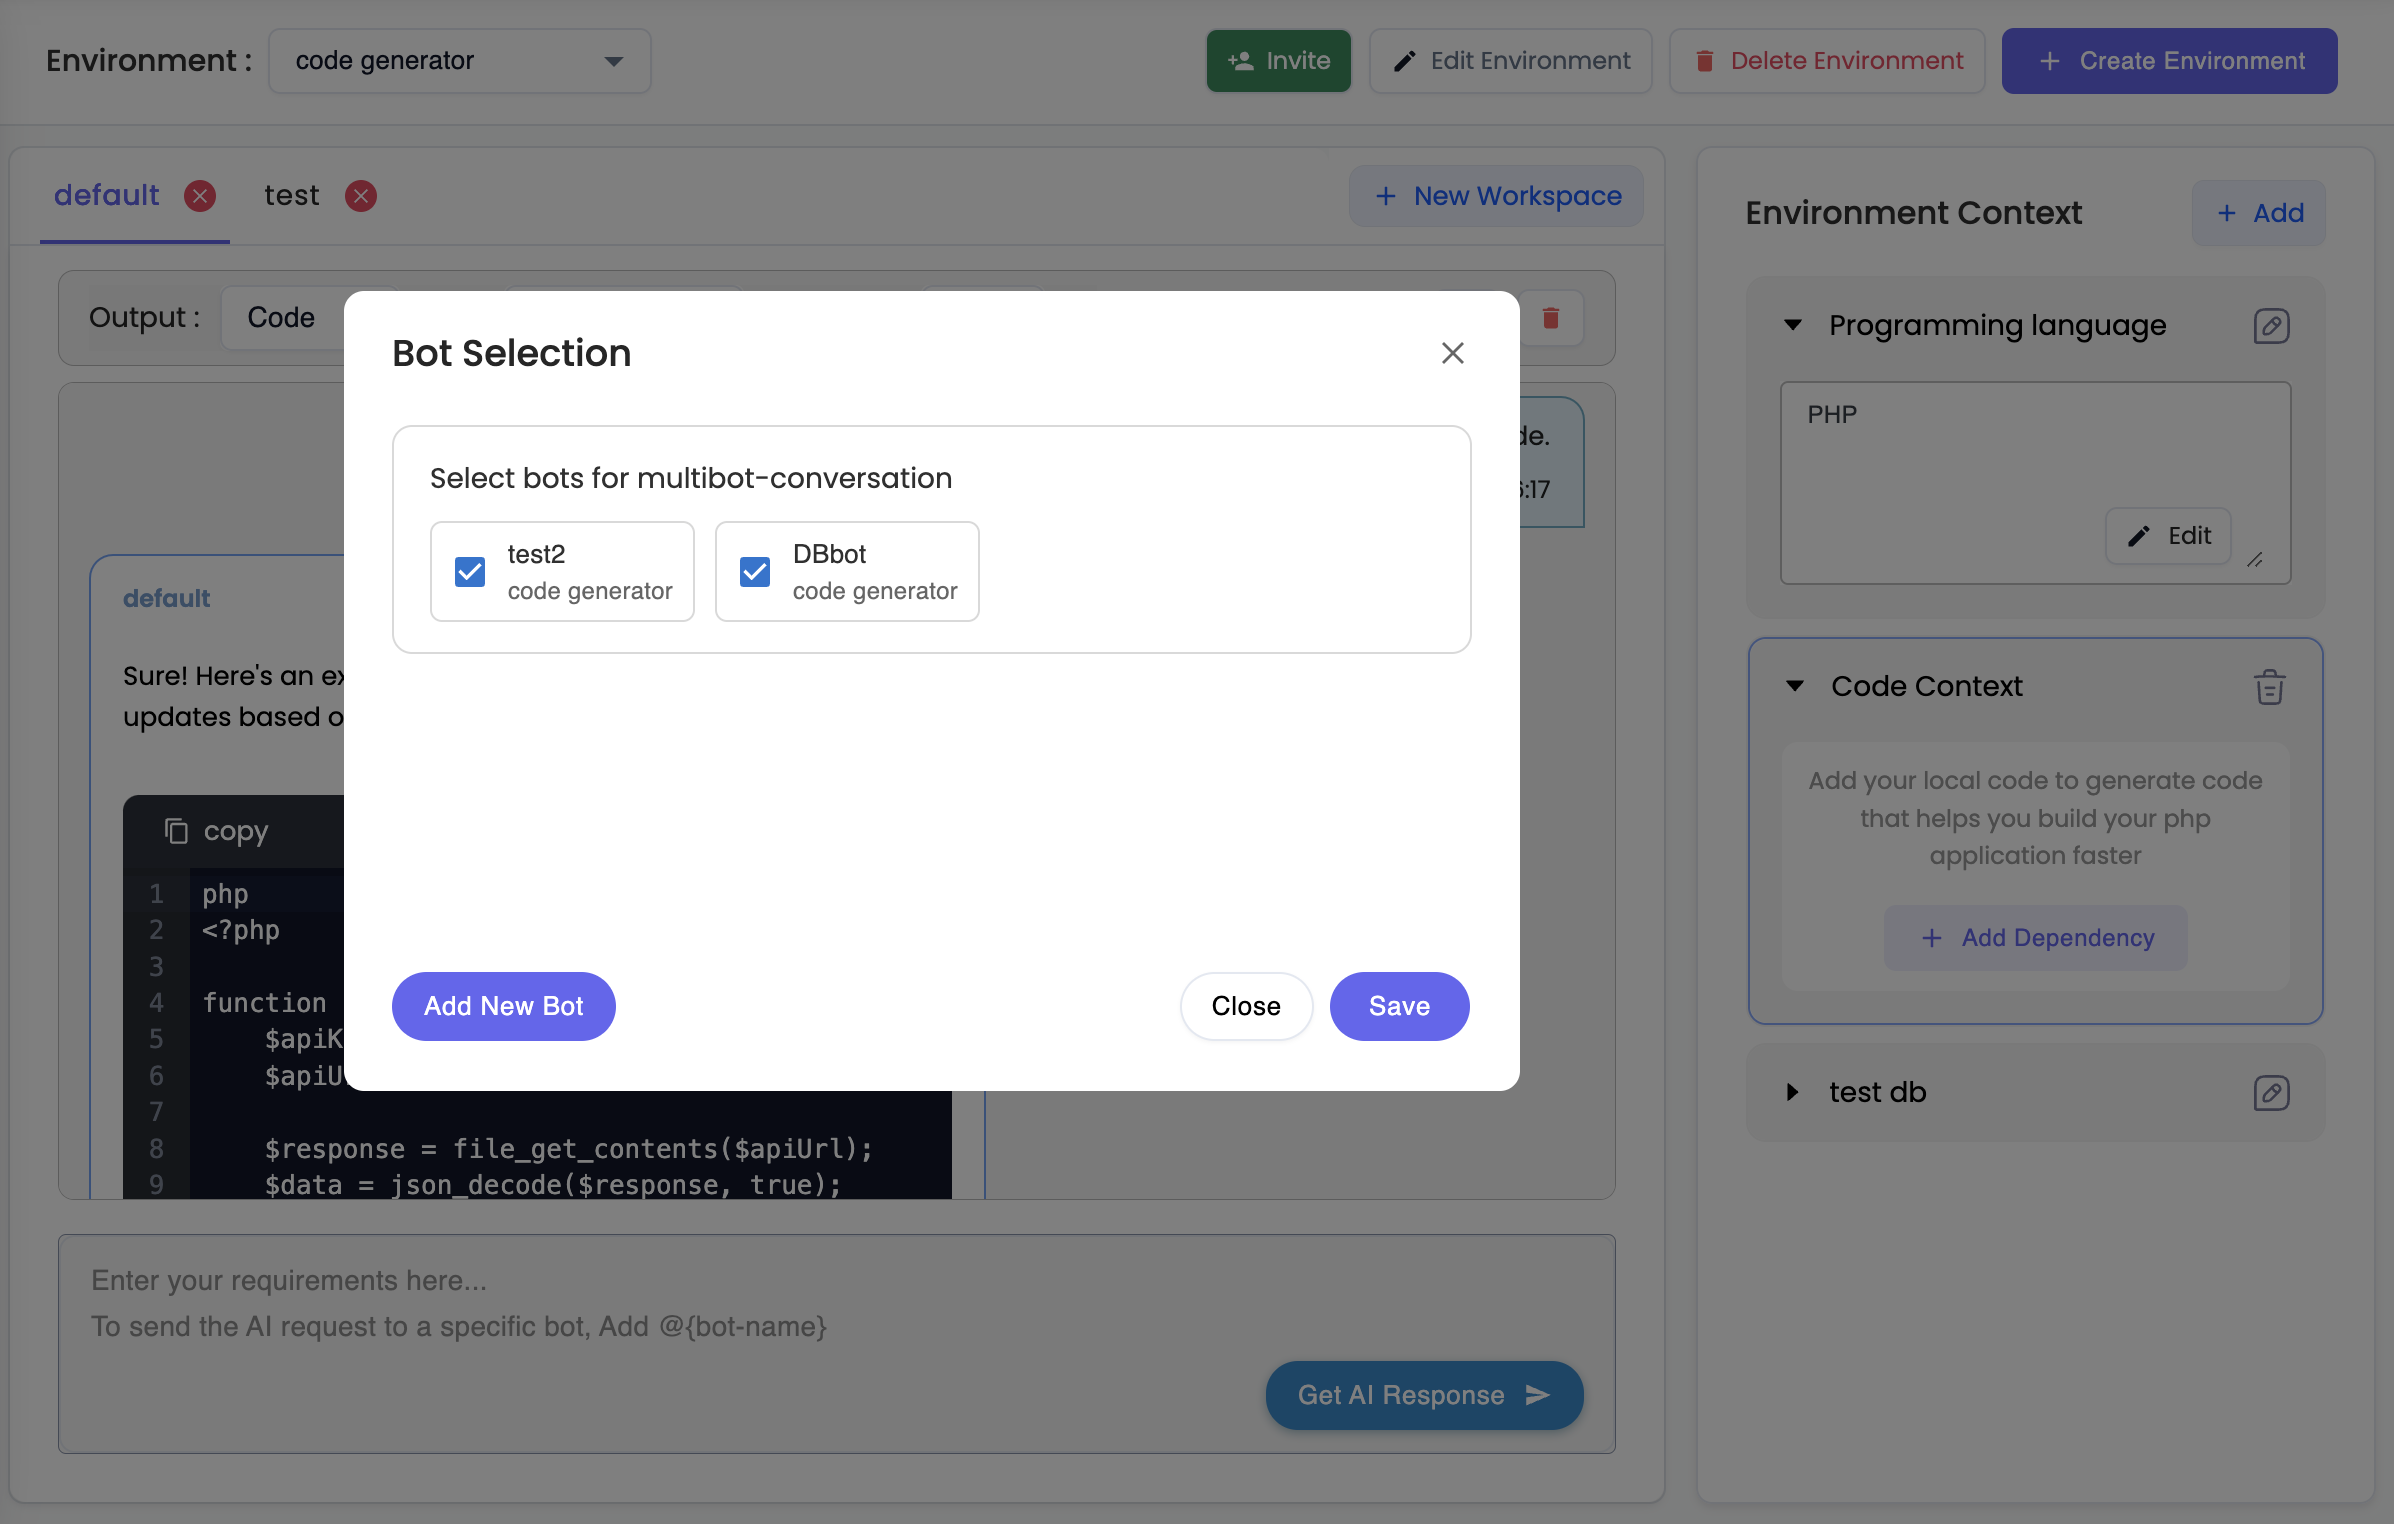Switch to the test workspace tab
Image resolution: width=2394 pixels, height=1524 pixels.
pyautogui.click(x=290, y=195)
